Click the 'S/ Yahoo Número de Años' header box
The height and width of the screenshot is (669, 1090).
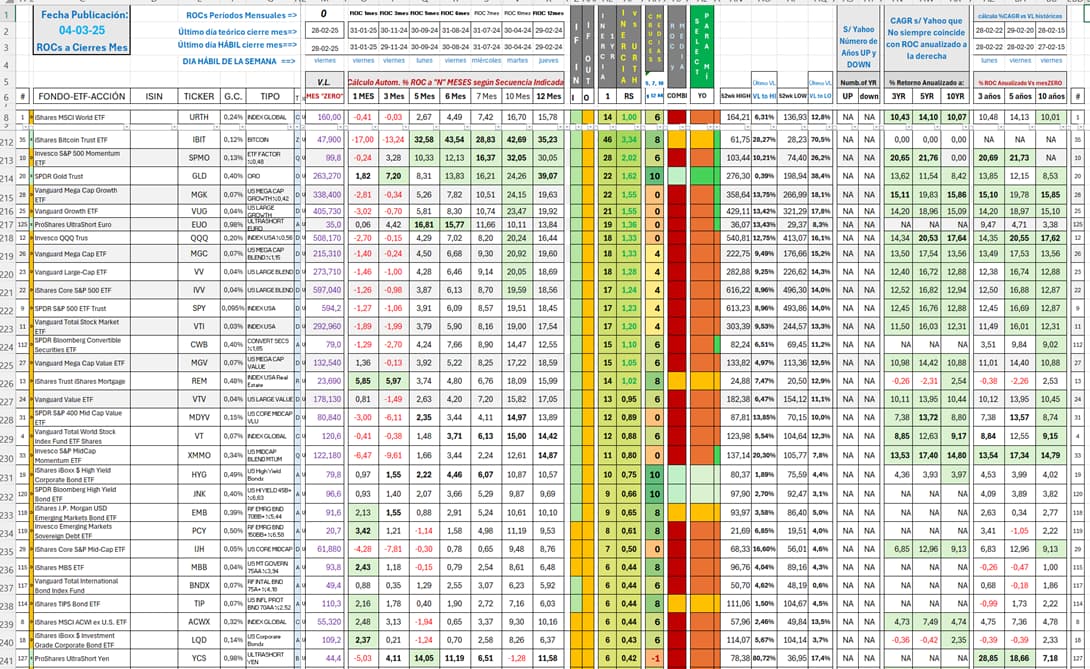[x=859, y=47]
